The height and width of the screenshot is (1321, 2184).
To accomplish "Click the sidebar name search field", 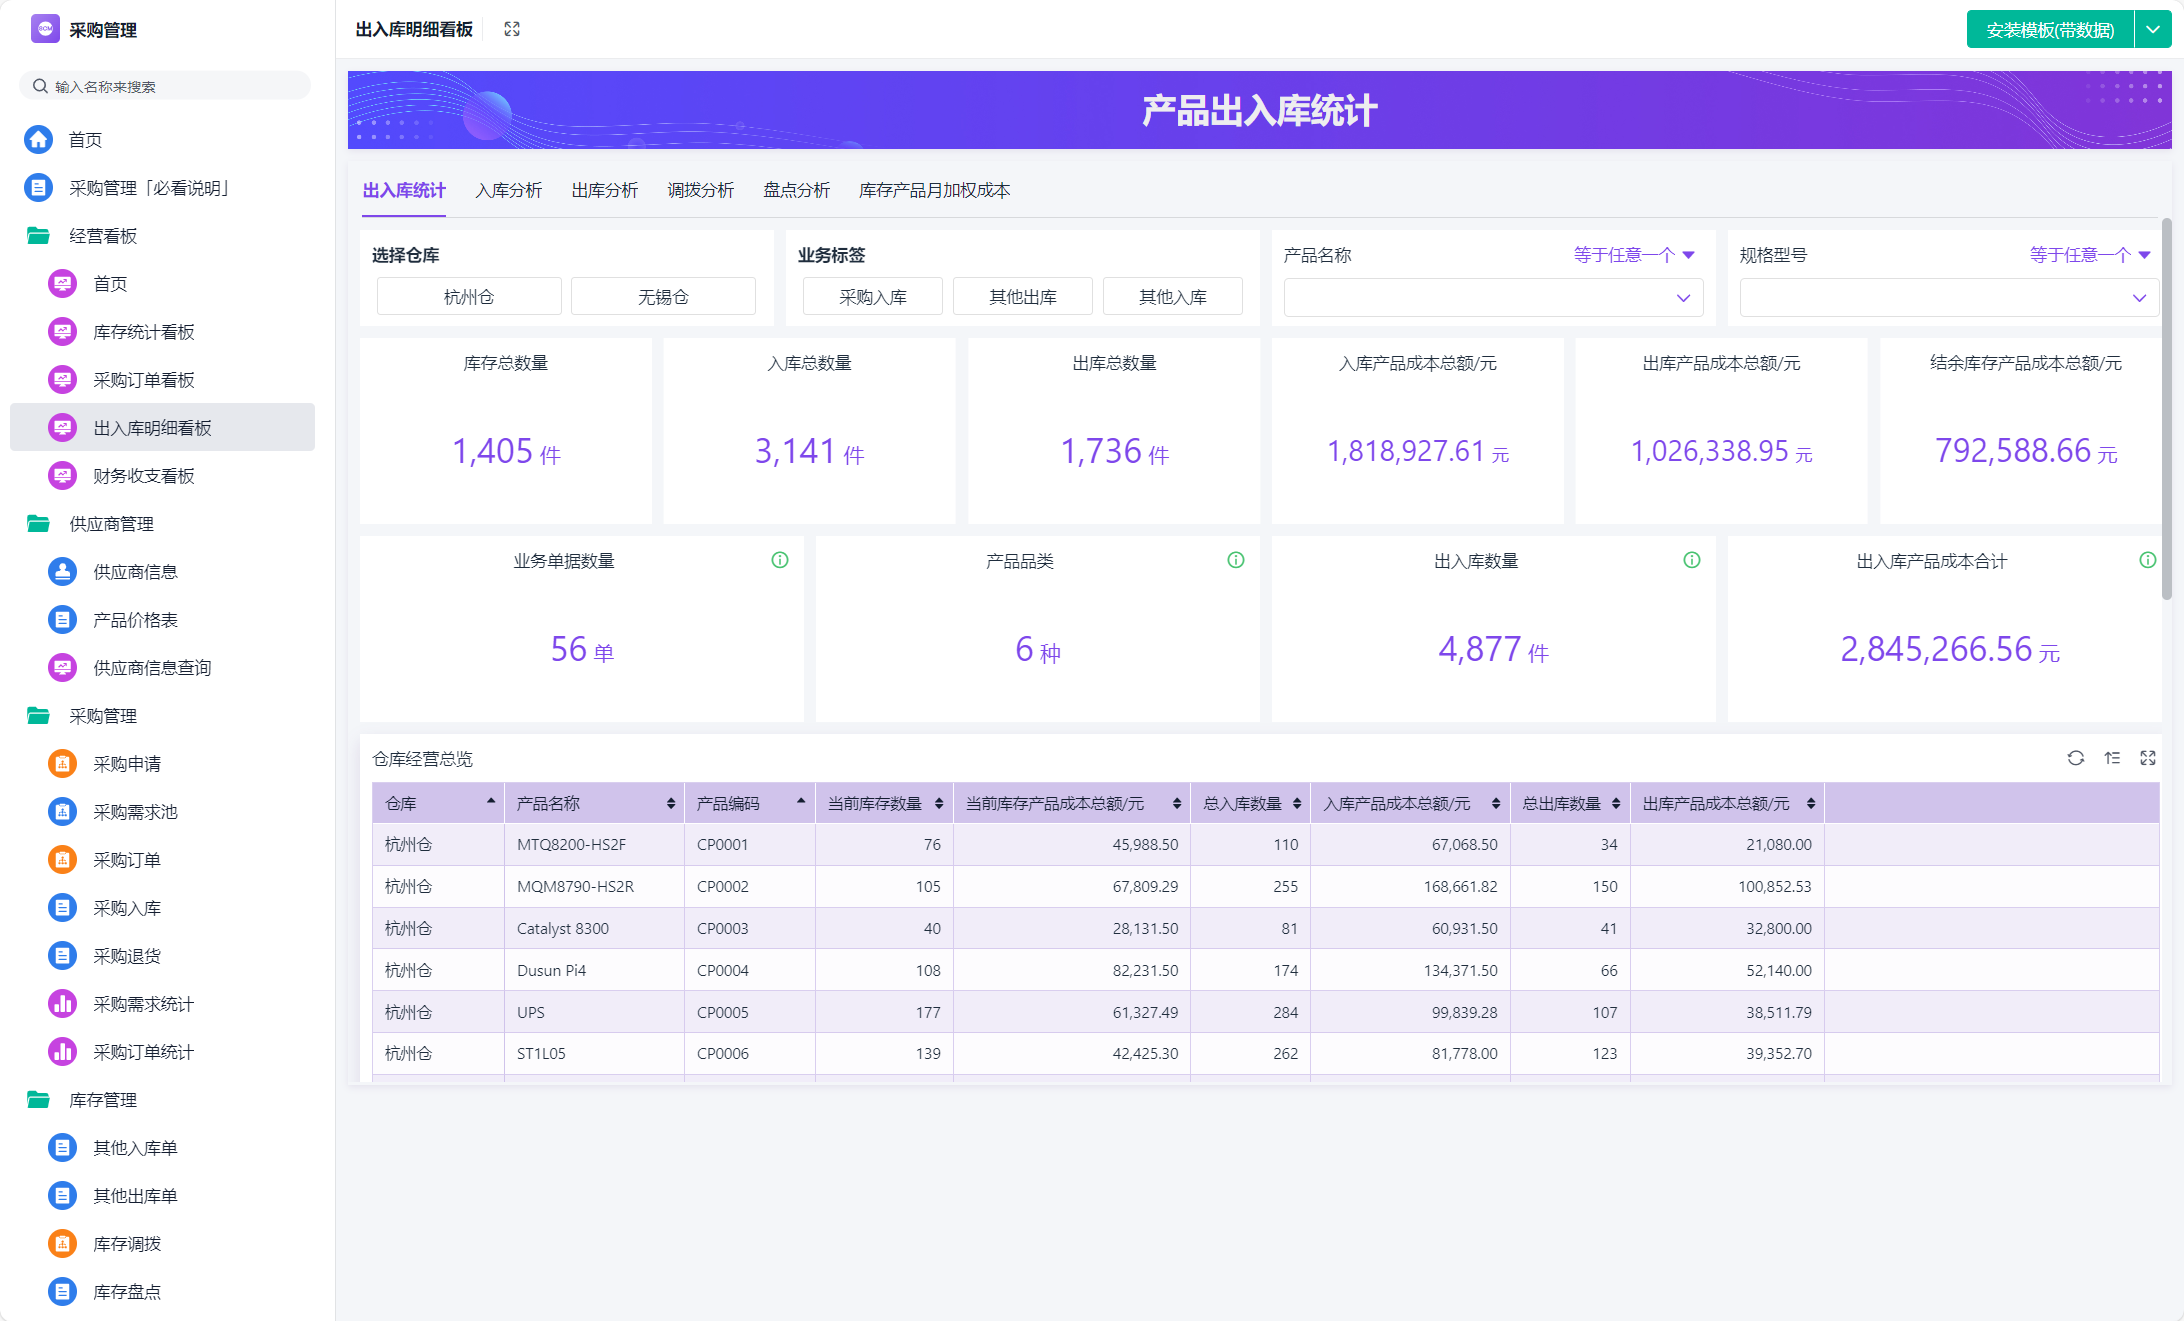I will [170, 87].
